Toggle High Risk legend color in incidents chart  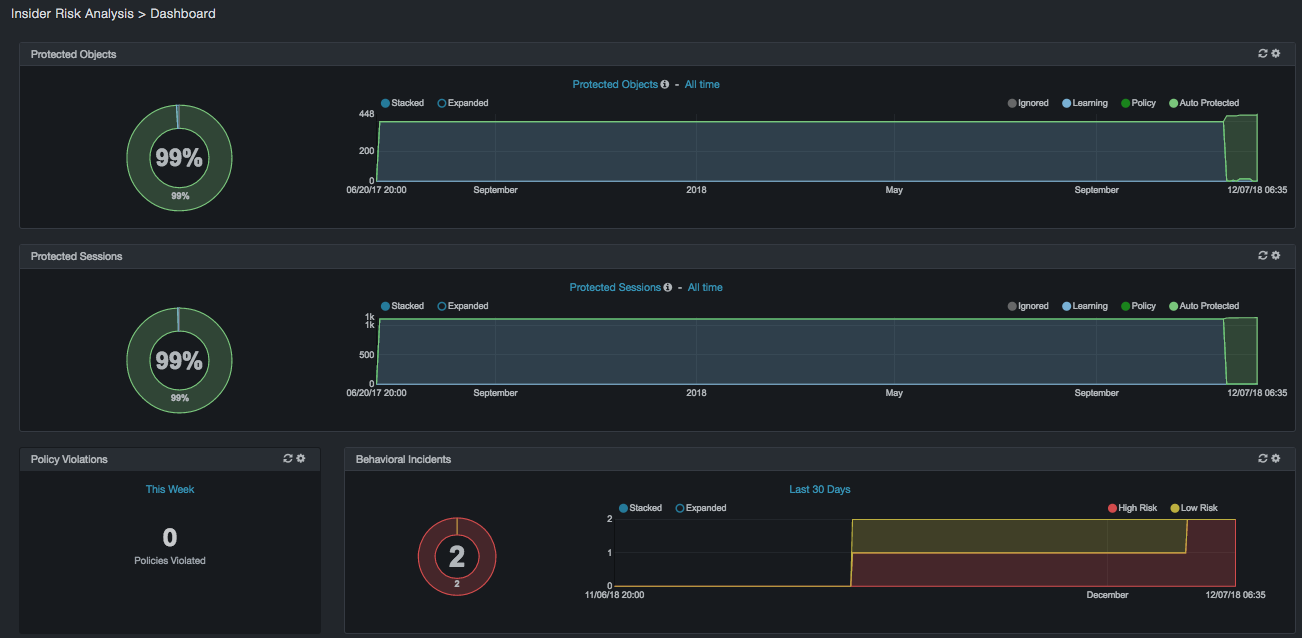1112,508
